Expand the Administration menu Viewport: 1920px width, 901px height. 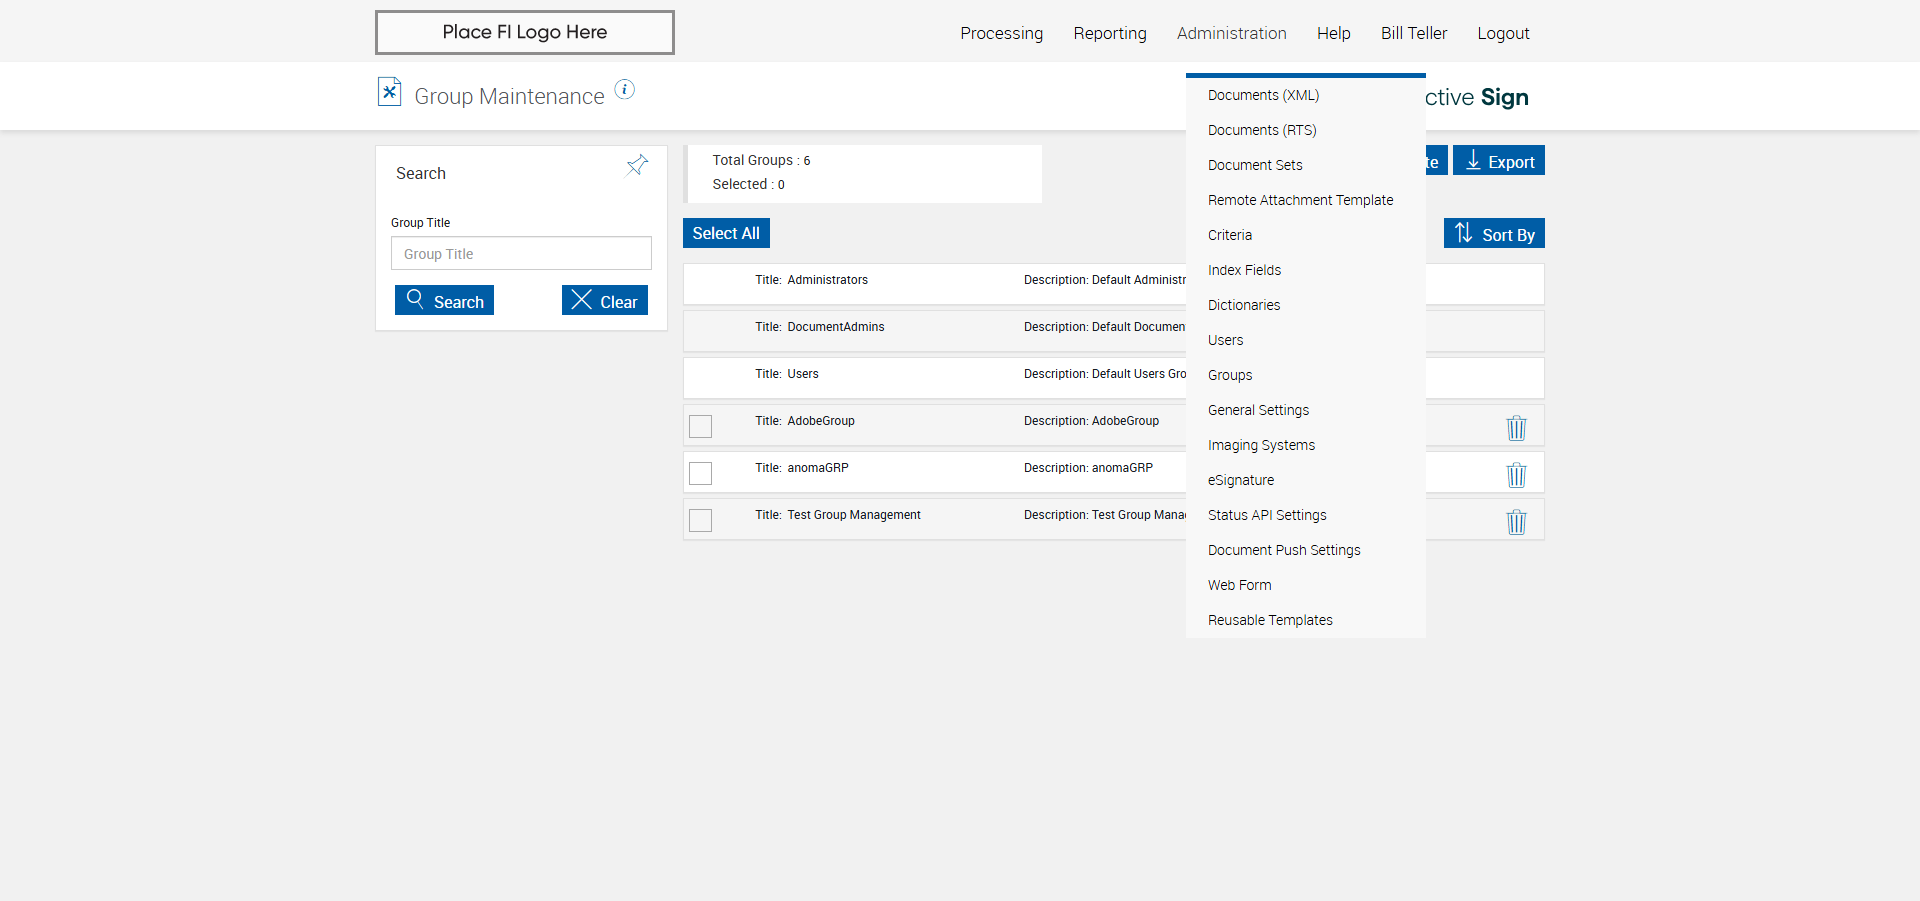point(1231,33)
